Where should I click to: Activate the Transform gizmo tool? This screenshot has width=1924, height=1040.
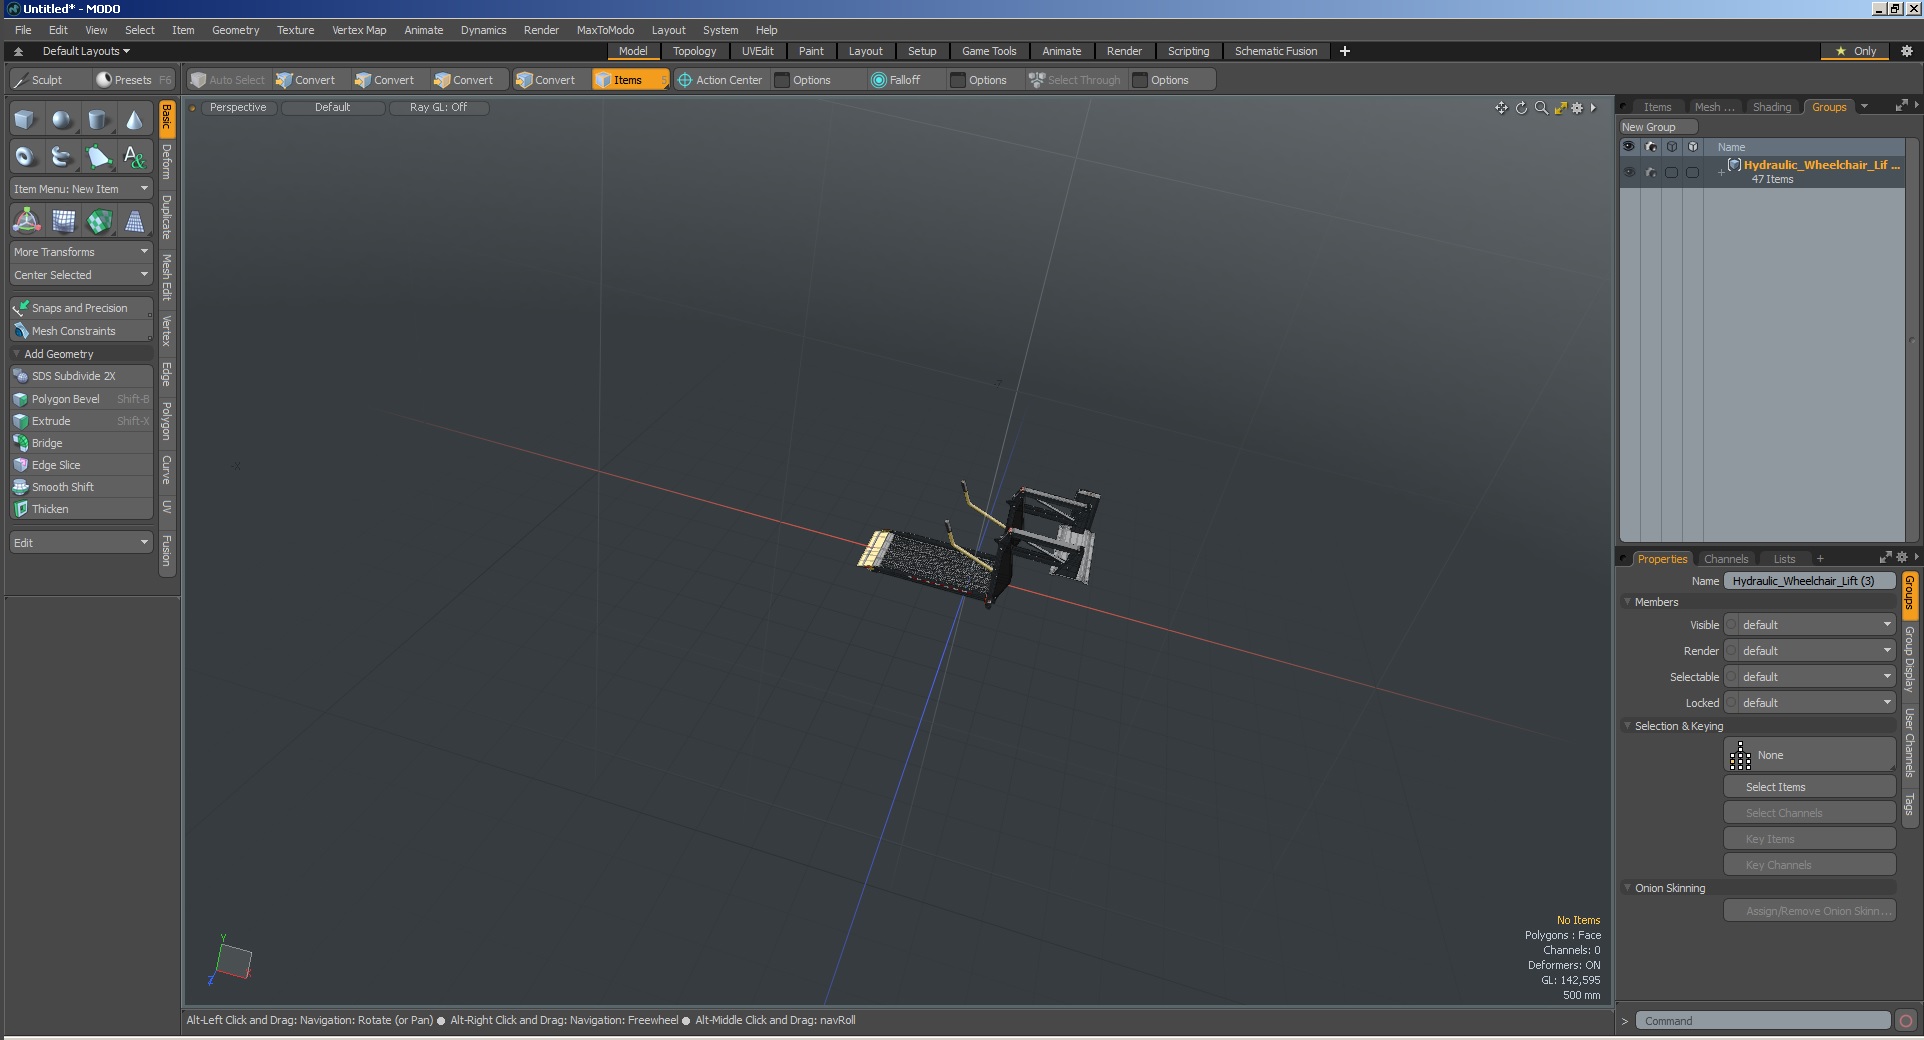pos(26,221)
